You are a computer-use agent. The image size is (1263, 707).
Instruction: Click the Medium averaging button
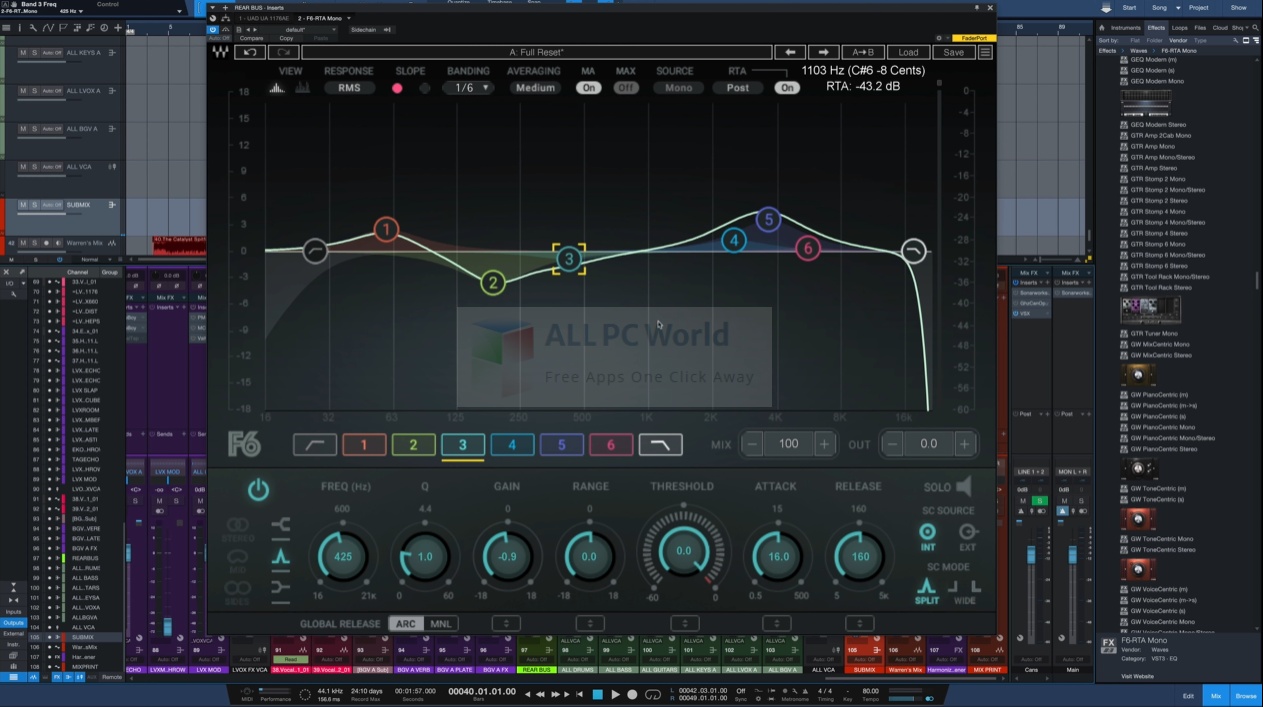point(535,88)
